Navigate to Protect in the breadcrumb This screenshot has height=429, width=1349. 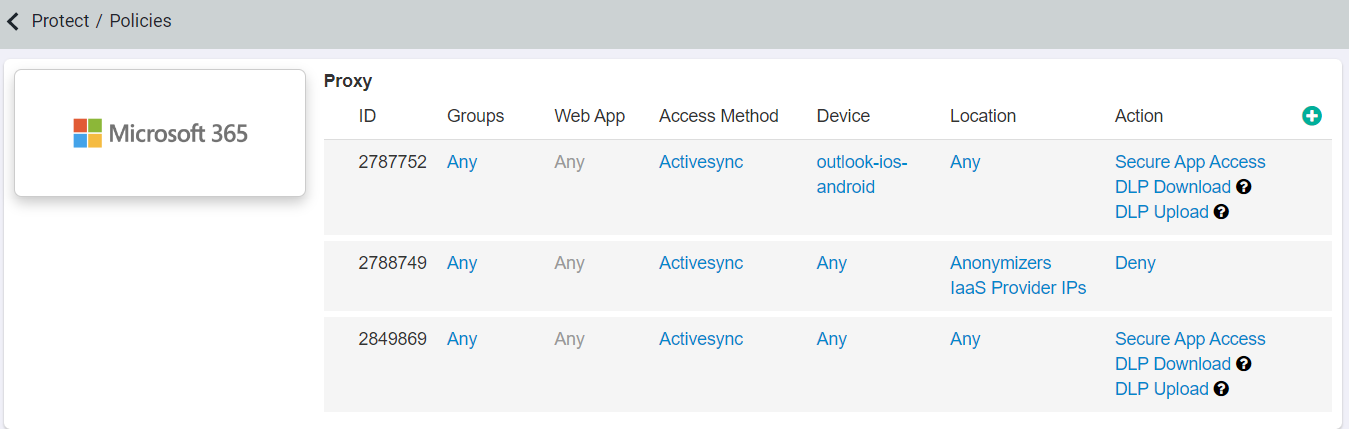tap(61, 21)
